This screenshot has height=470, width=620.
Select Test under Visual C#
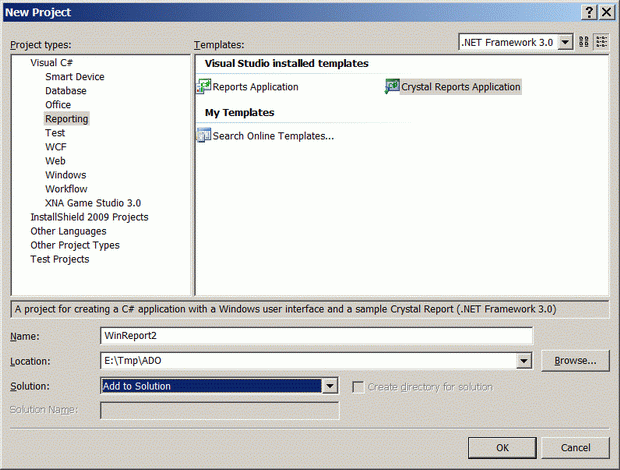pos(55,133)
